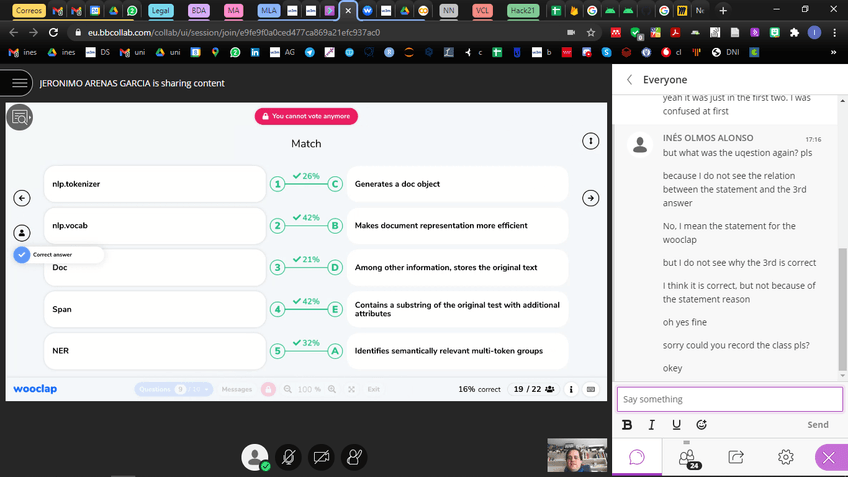The width and height of the screenshot is (848, 477).
Task: Navigate back in the browser
Action: click(14, 32)
